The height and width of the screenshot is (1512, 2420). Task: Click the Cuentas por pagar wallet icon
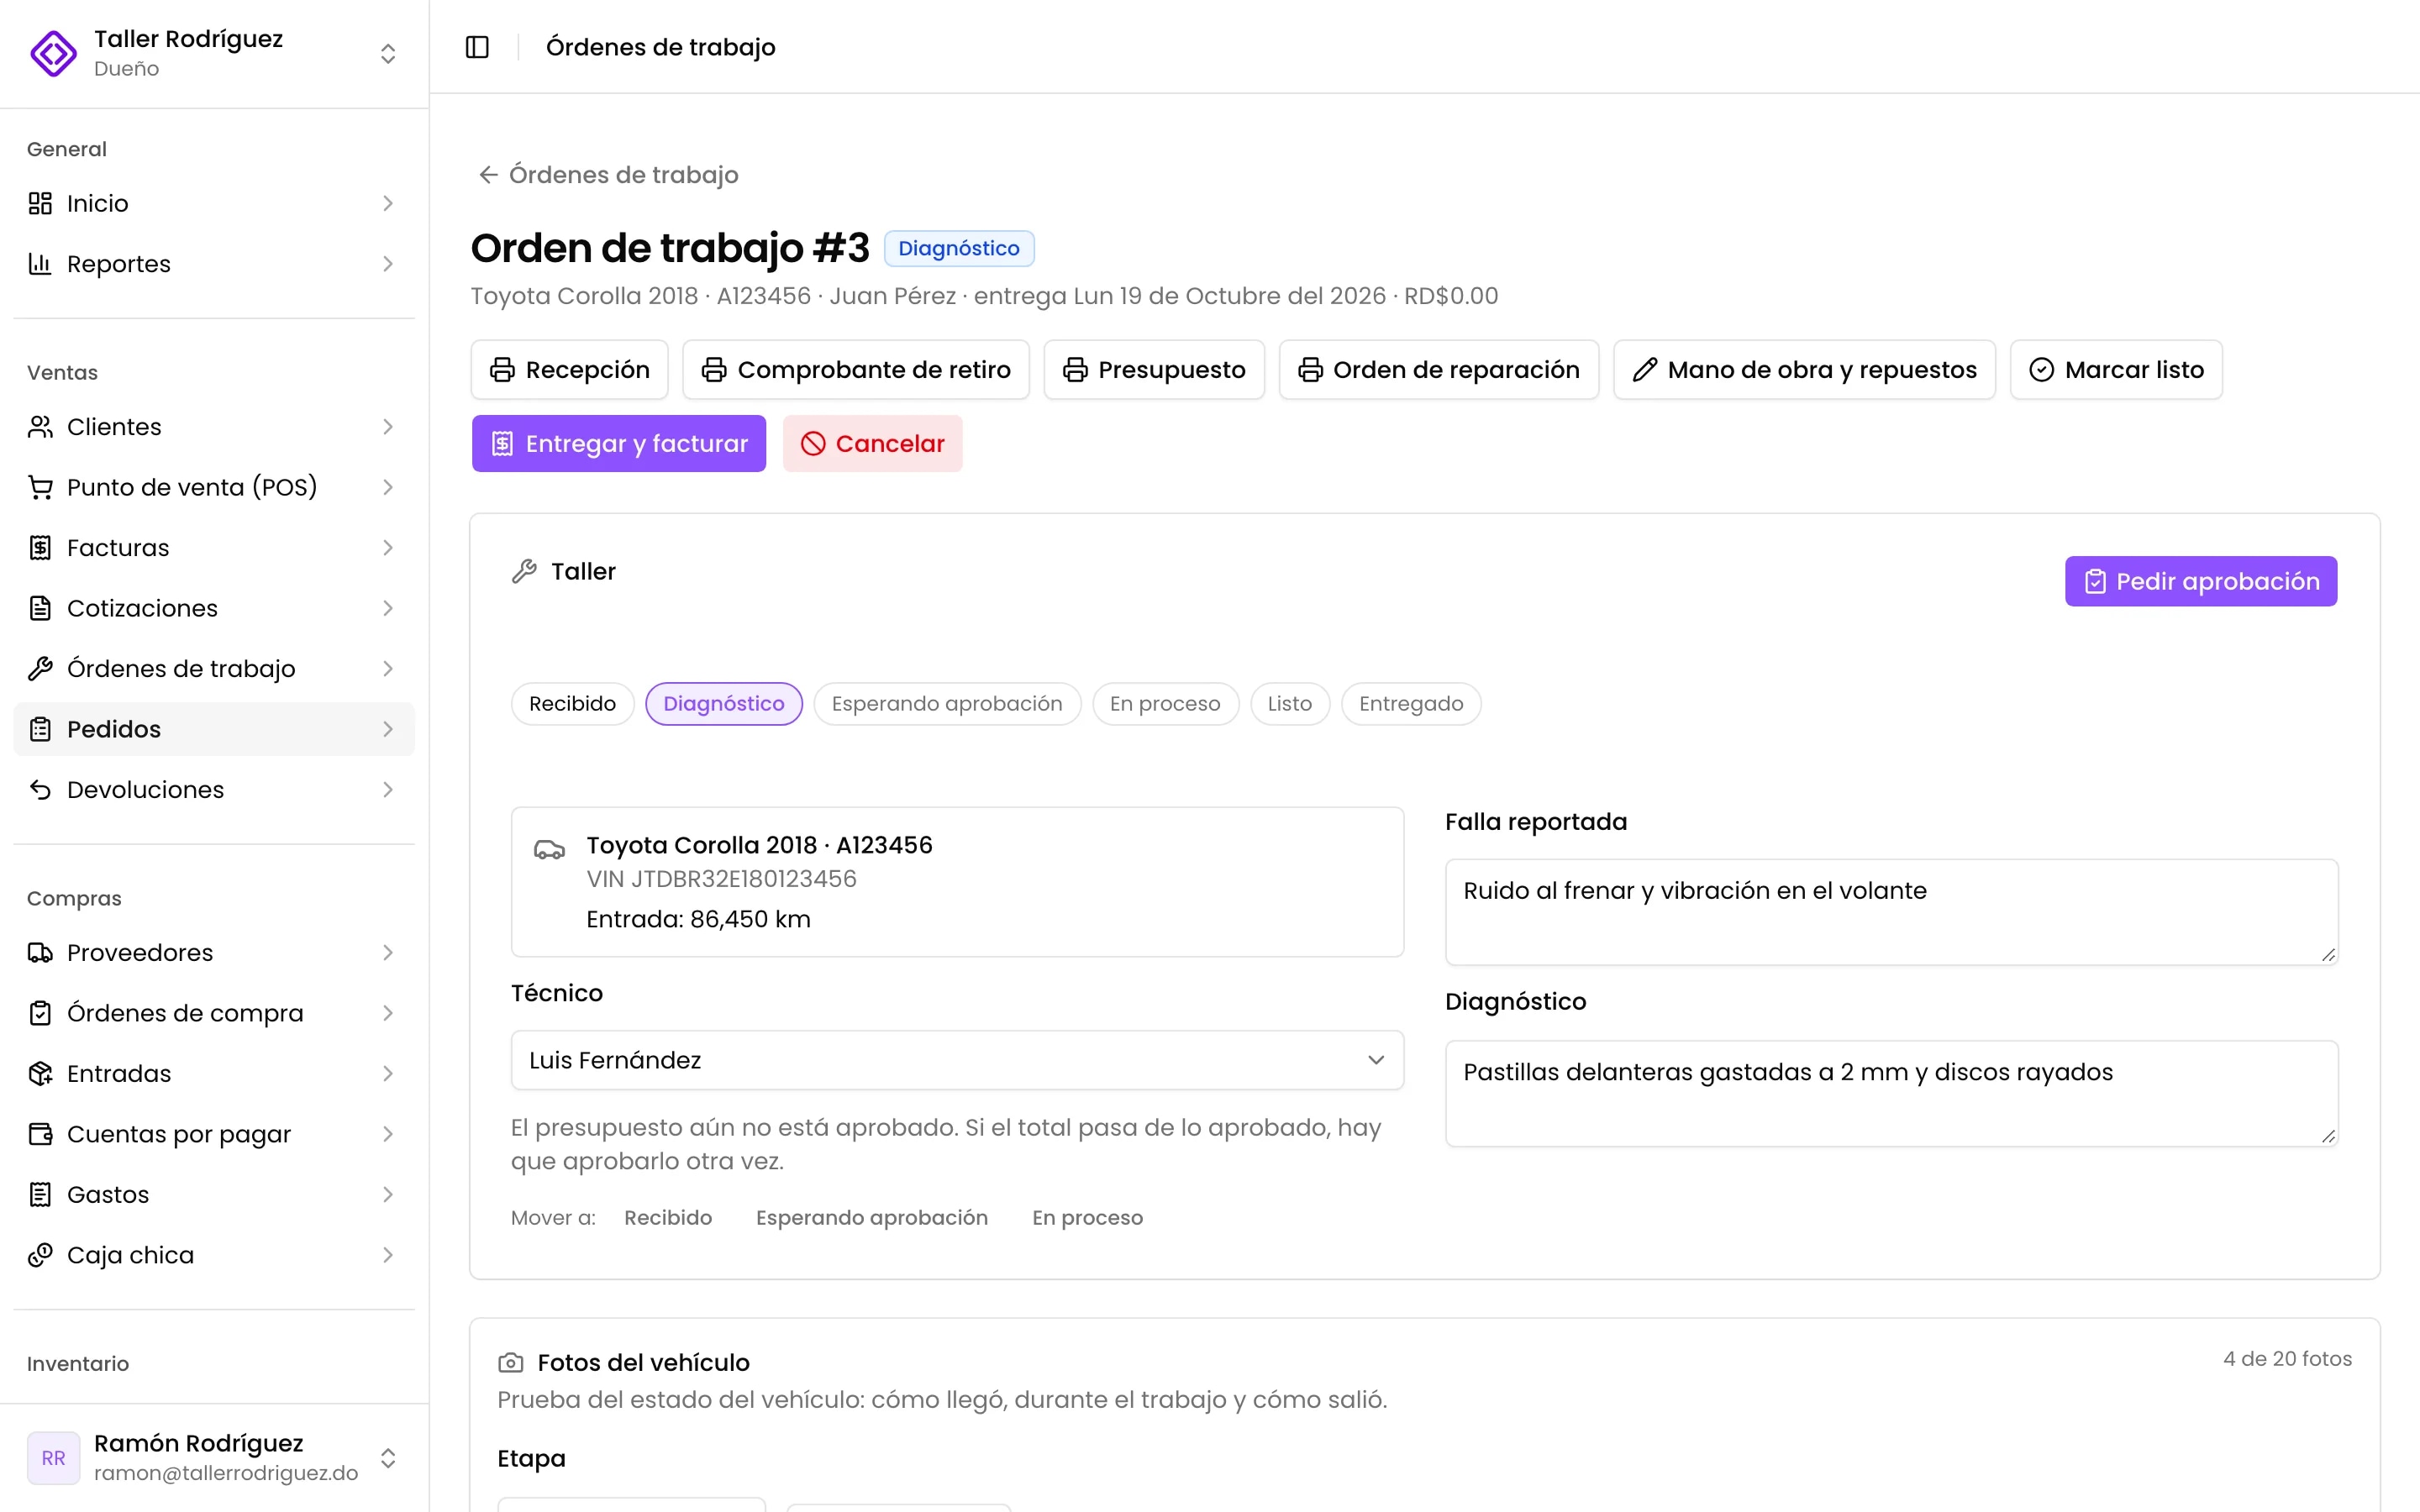pyautogui.click(x=40, y=1134)
